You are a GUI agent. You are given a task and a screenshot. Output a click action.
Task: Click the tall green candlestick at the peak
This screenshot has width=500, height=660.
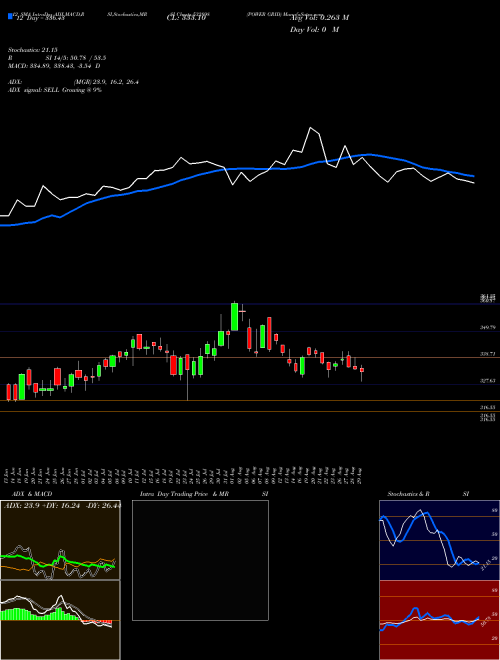(234, 317)
